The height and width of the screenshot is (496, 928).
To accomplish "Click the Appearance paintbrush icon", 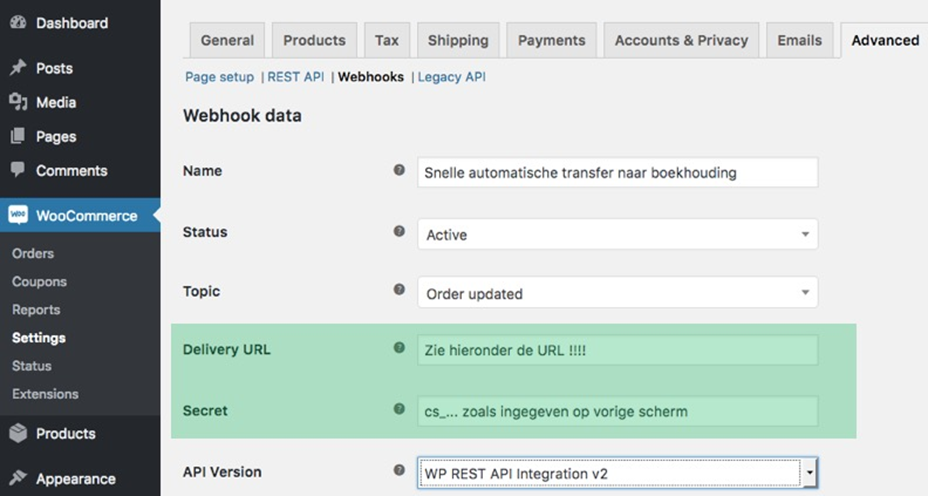I will 18,477.
